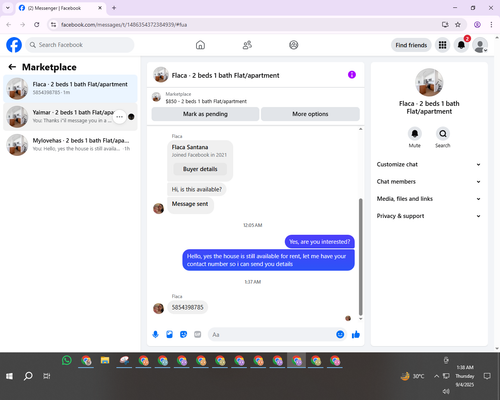
Task: Click the listing thumbnail in the right panel
Action: tap(429, 82)
